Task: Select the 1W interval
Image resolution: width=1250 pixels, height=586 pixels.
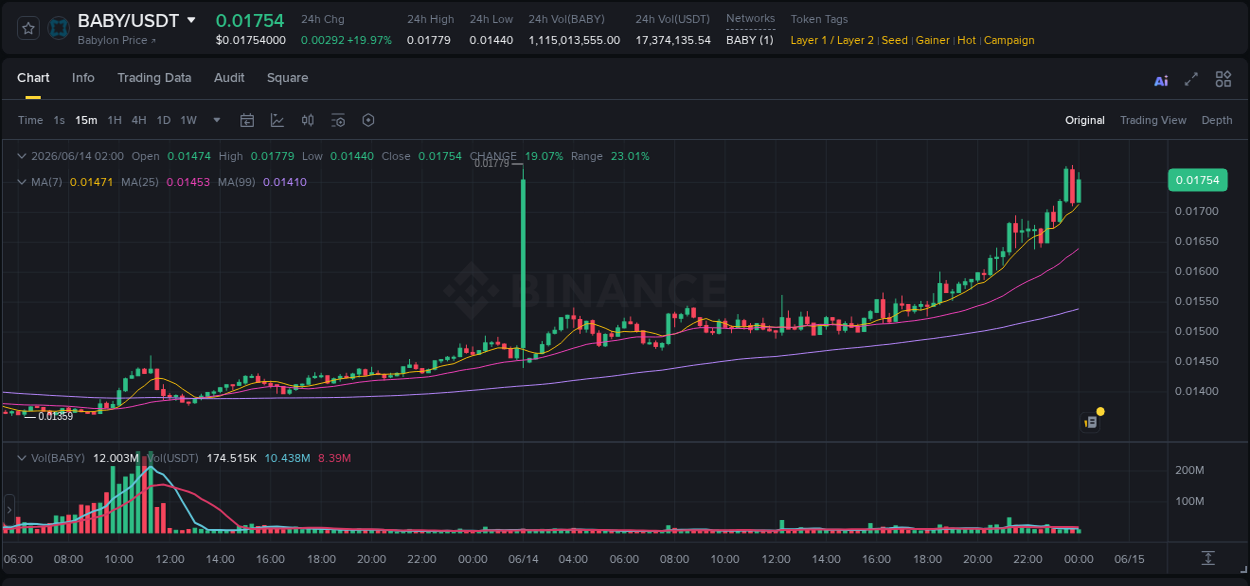Action: (x=188, y=120)
